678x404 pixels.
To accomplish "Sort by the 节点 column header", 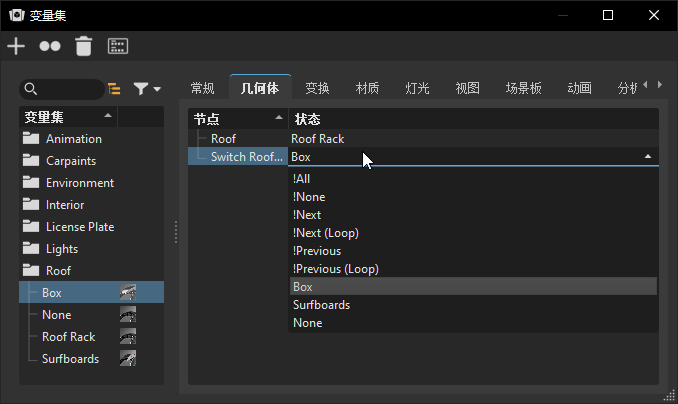I will coord(238,119).
